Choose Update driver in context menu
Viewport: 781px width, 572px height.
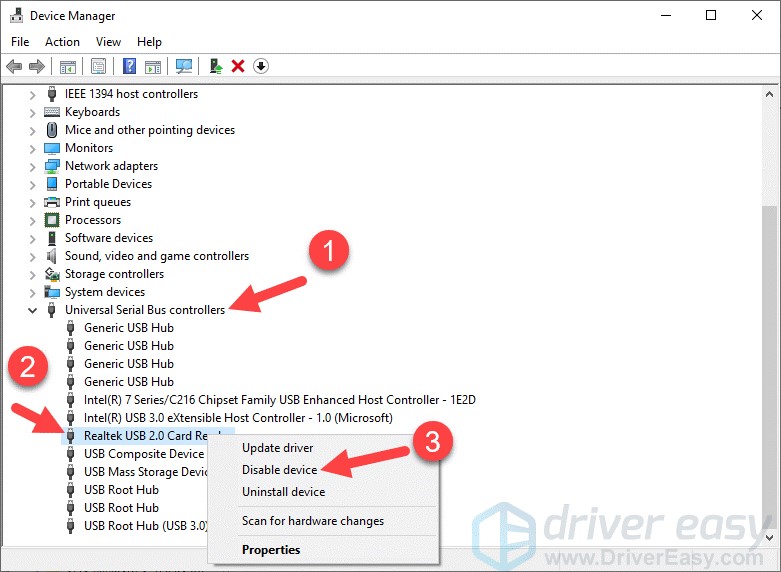click(x=277, y=448)
